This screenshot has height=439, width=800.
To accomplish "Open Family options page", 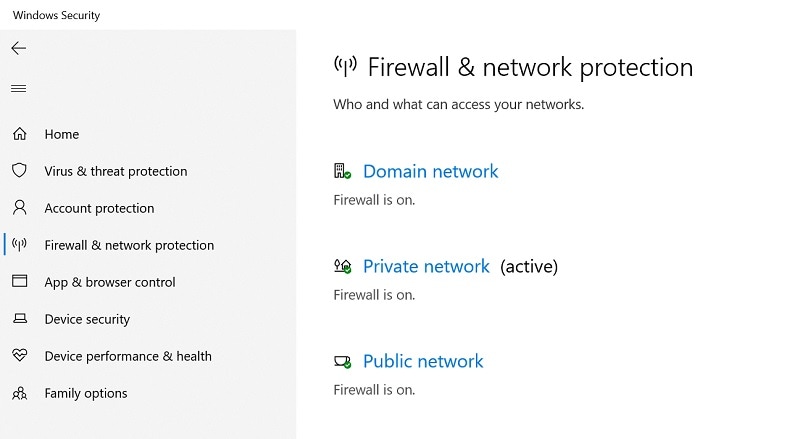I will (x=86, y=393).
